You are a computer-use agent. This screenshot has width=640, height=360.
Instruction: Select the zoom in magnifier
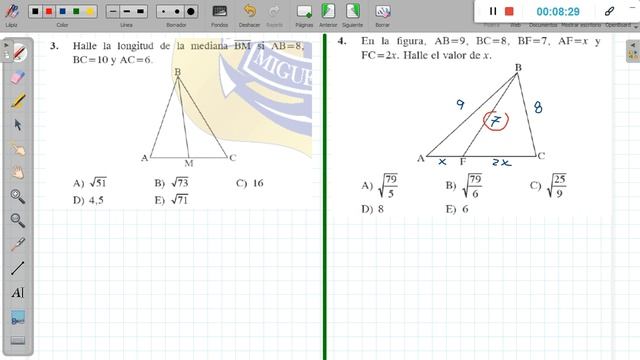click(18, 197)
